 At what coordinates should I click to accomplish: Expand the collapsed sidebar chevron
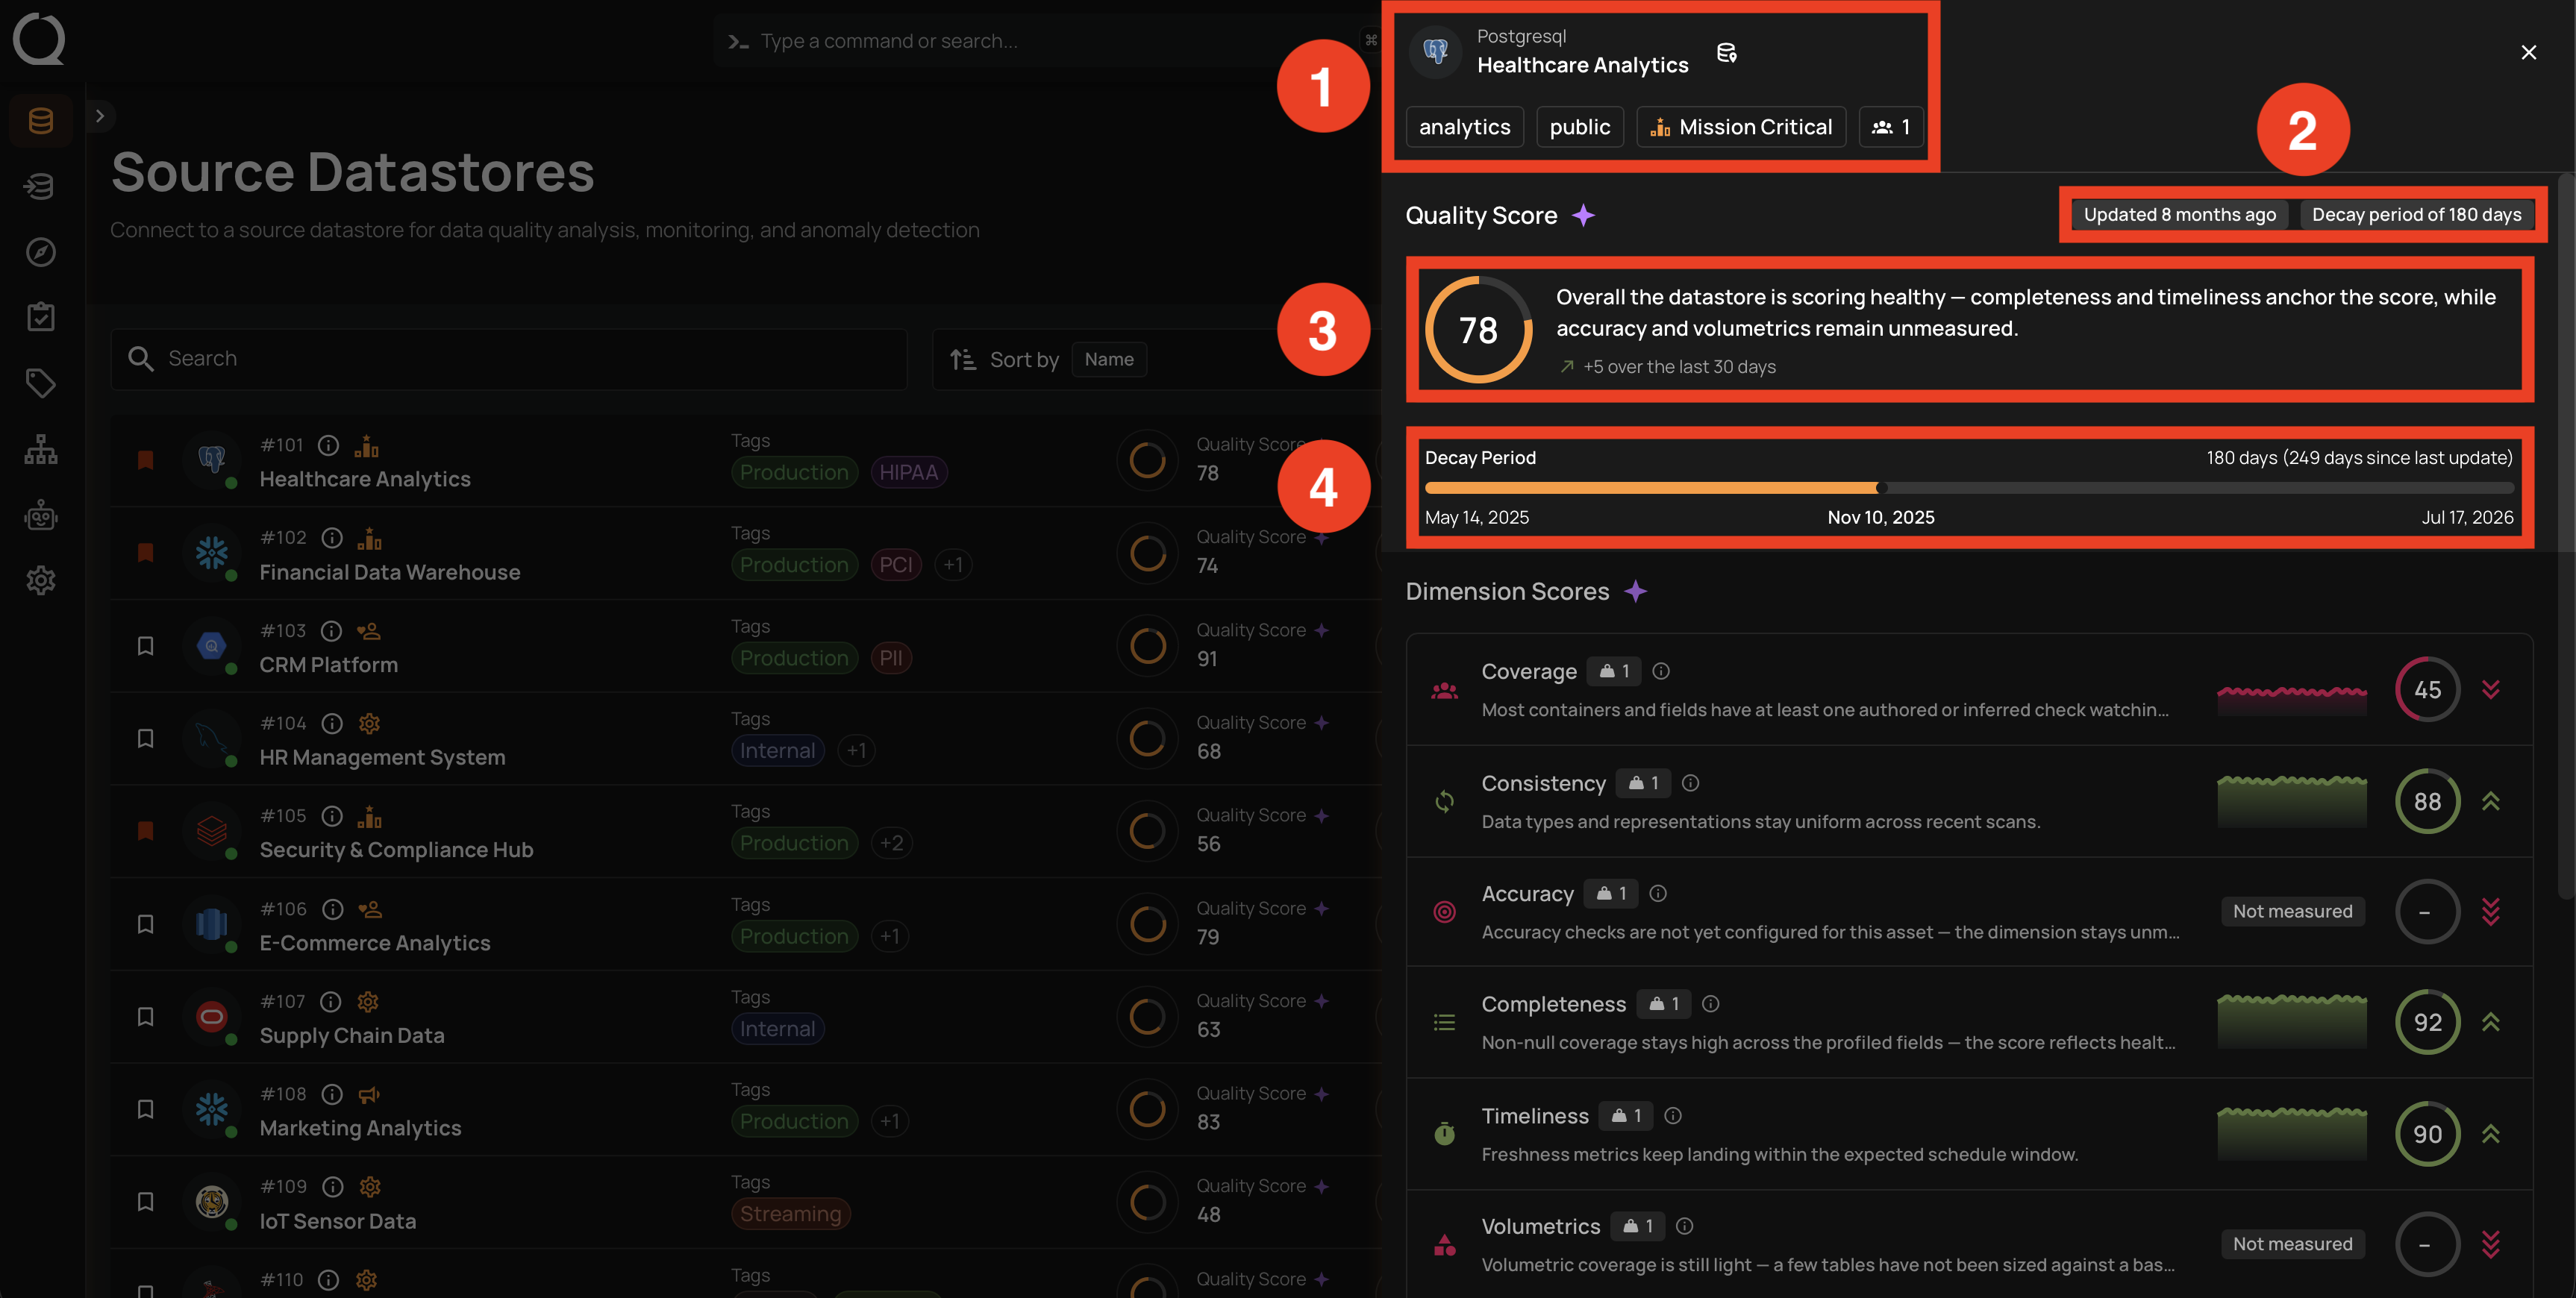[x=99, y=116]
